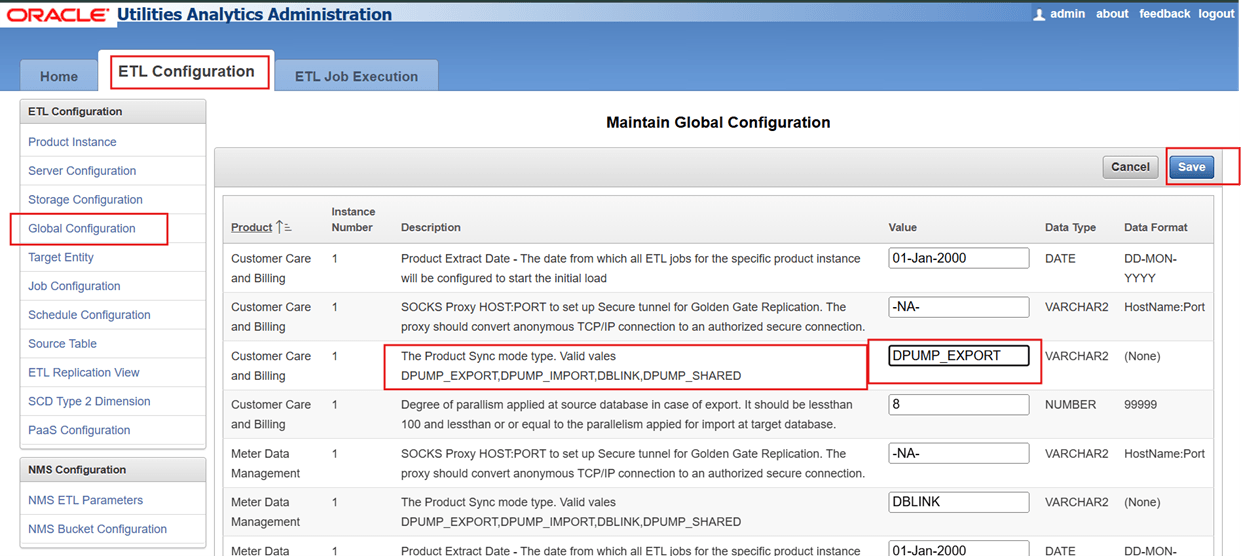The width and height of the screenshot is (1241, 556).
Task: Open Source Table link
Action: [62, 344]
